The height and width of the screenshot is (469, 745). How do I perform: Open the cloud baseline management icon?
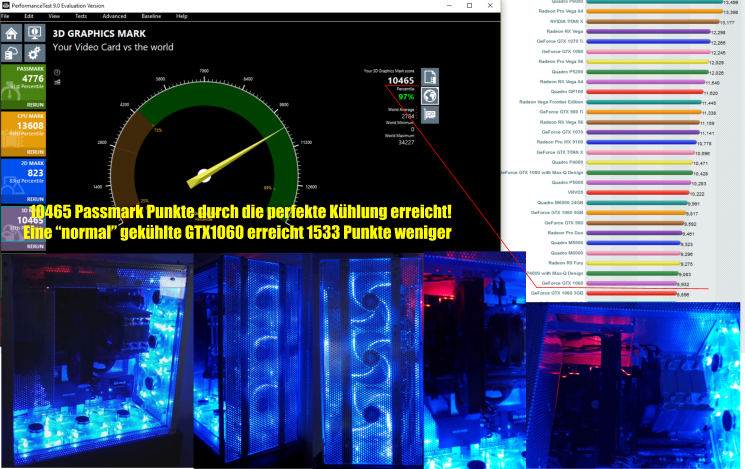coord(11,53)
